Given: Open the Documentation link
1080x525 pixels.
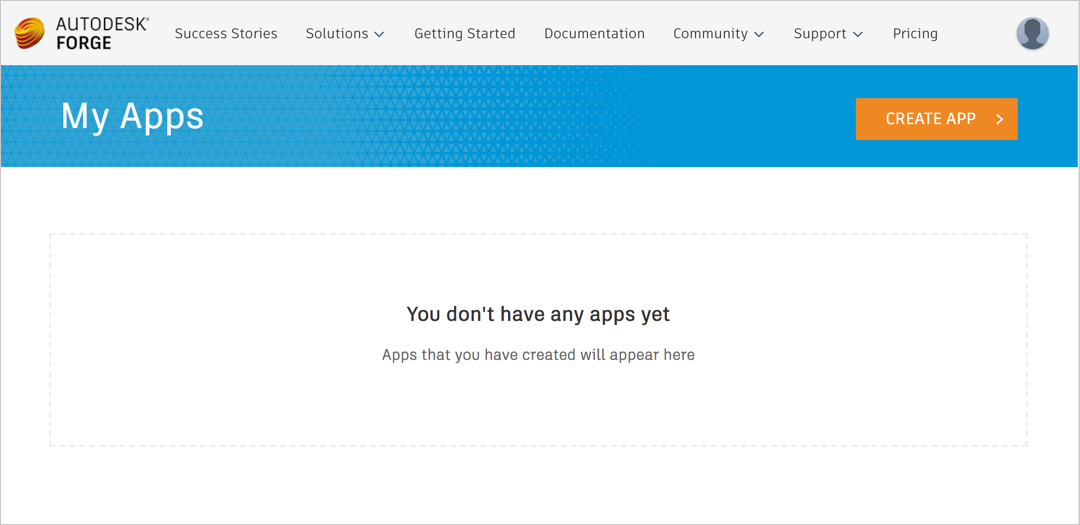Looking at the screenshot, I should [x=594, y=33].
